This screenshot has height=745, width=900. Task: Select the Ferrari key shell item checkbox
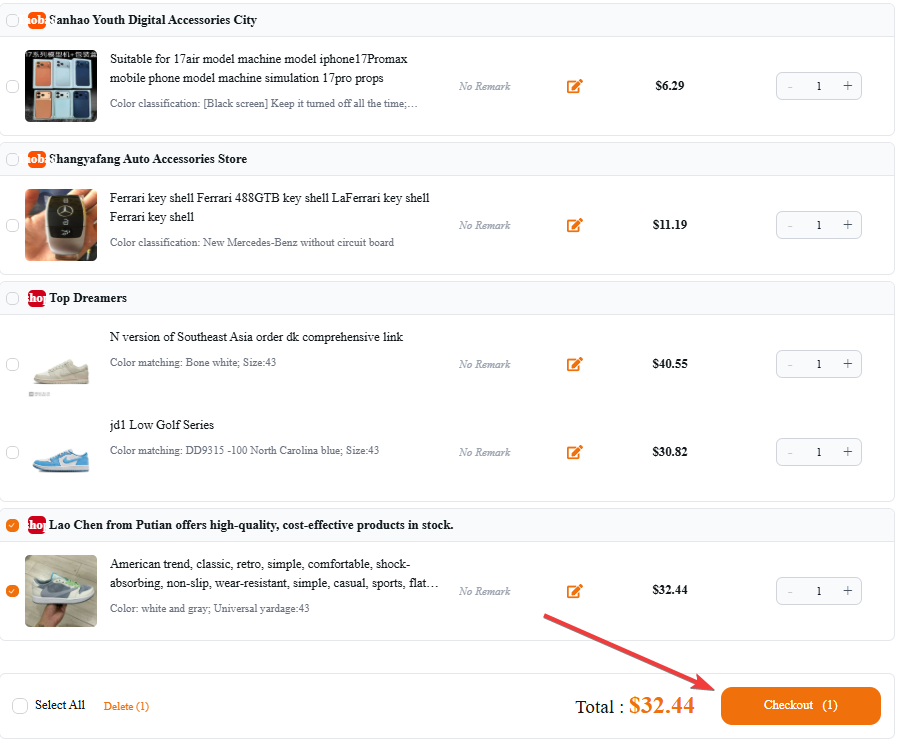[13, 225]
